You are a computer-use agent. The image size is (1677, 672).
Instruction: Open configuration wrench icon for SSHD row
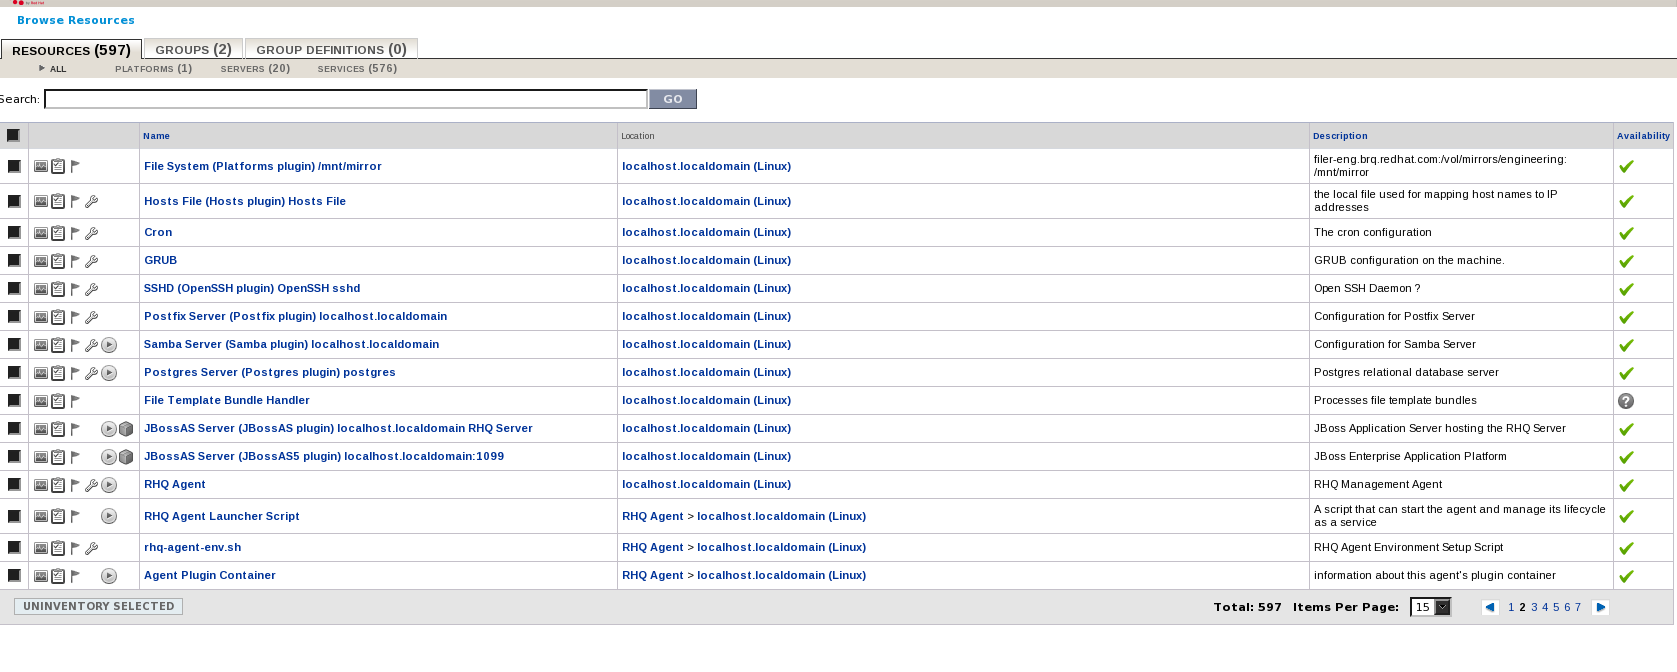pyautogui.click(x=92, y=289)
